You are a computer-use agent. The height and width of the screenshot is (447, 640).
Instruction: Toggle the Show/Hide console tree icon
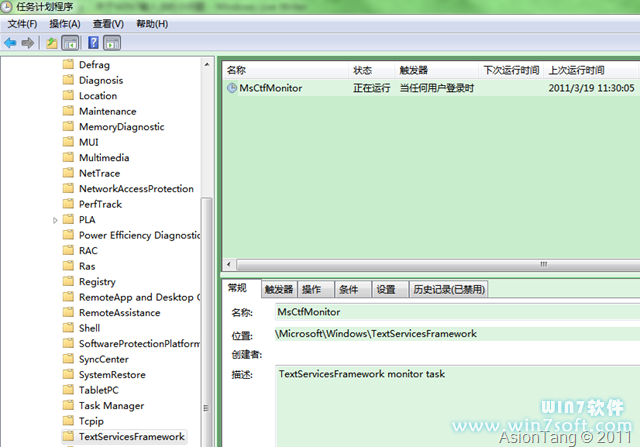[70, 43]
